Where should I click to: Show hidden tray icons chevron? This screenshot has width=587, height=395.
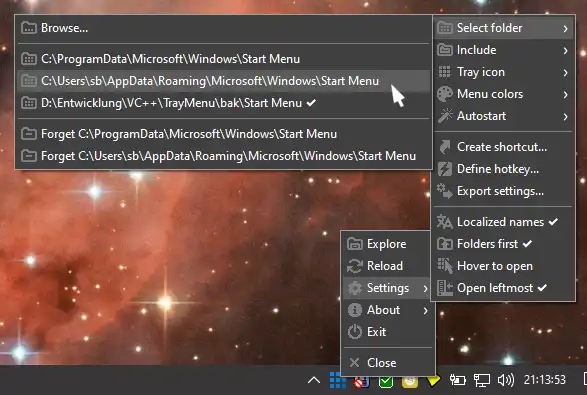click(x=314, y=380)
